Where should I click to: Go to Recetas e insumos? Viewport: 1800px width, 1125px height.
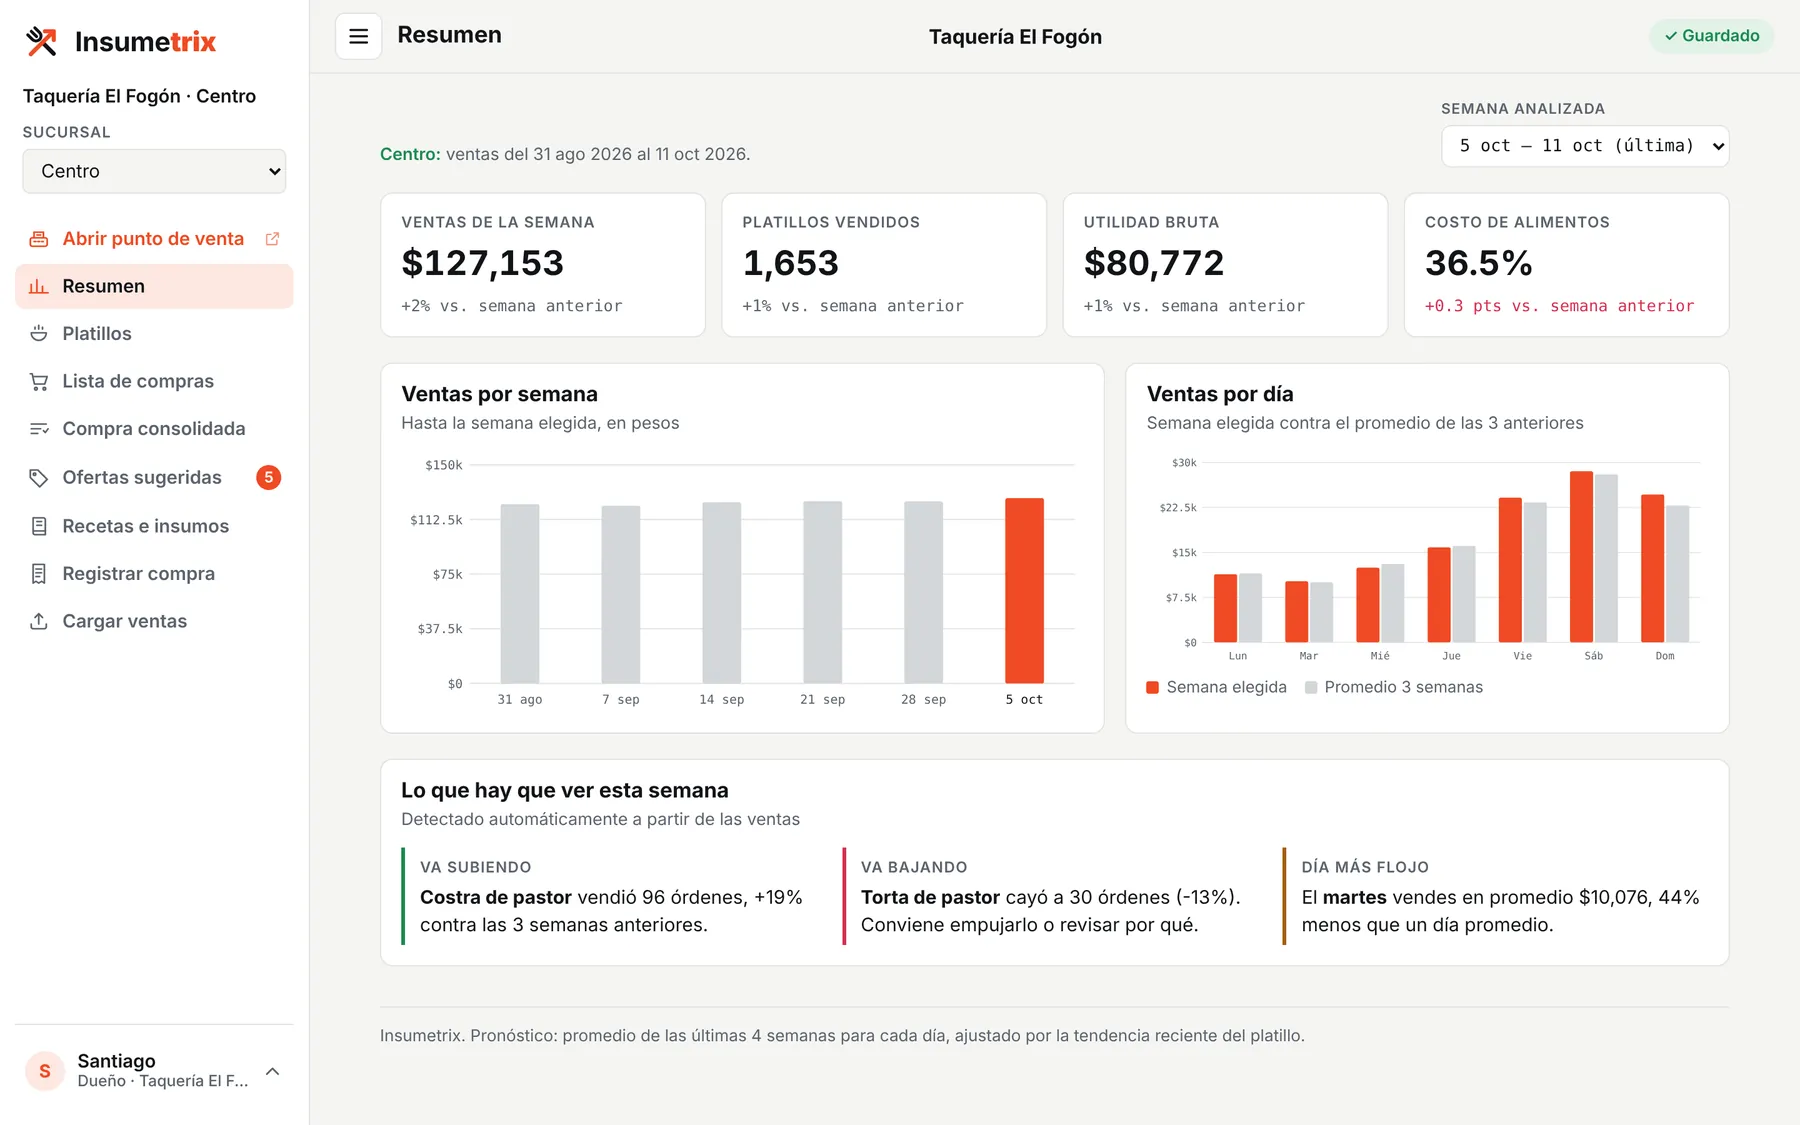(154, 526)
